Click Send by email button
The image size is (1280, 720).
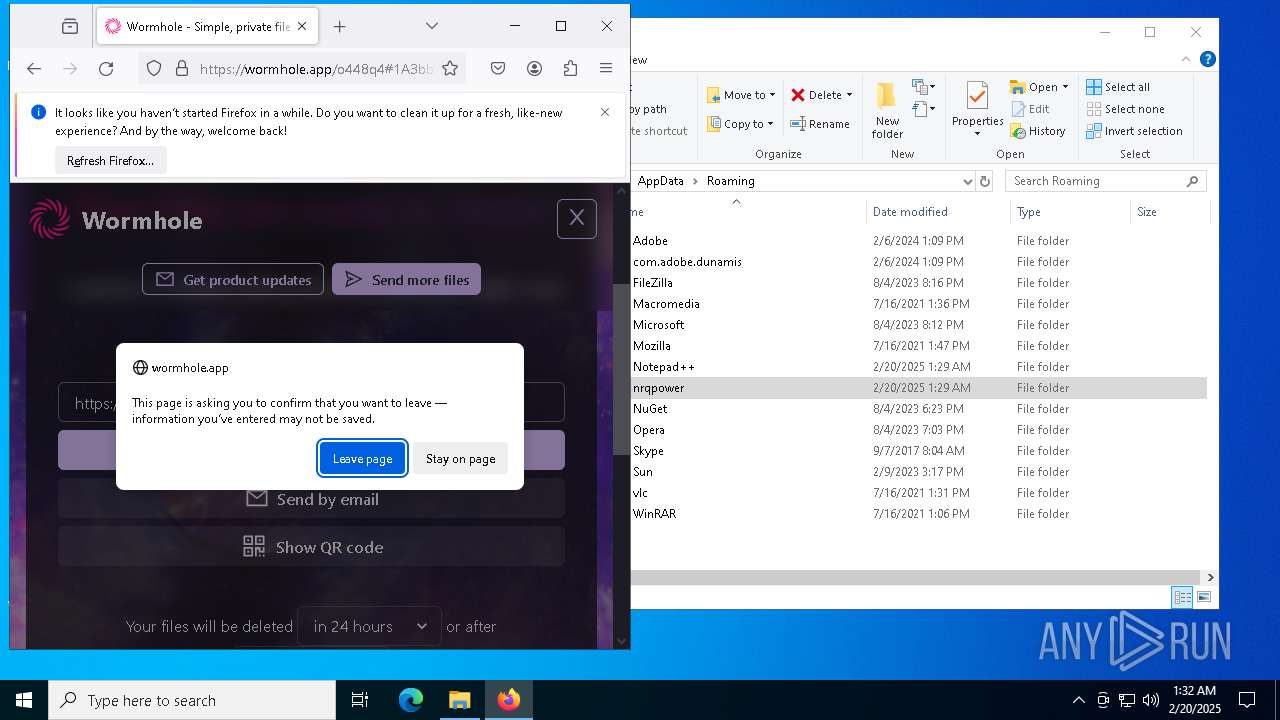pos(311,498)
